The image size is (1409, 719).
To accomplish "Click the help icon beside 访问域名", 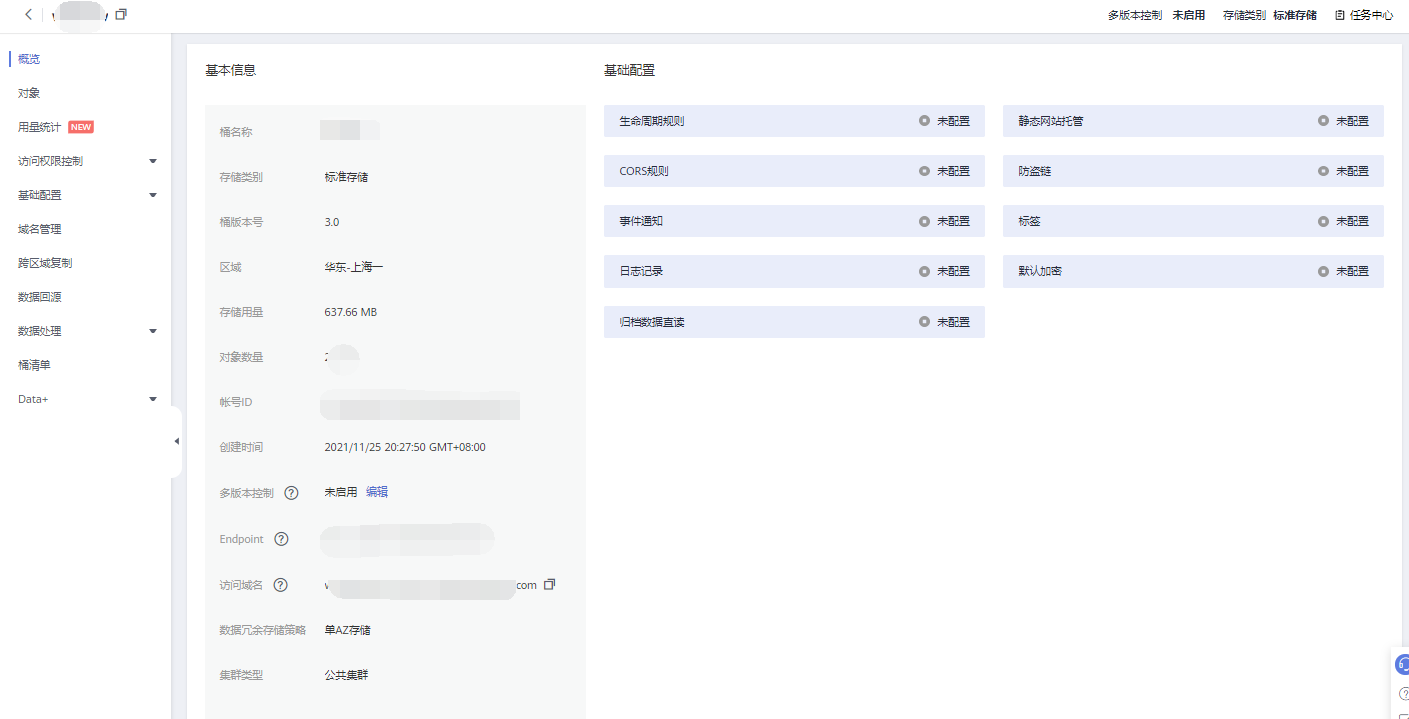I will 281,585.
